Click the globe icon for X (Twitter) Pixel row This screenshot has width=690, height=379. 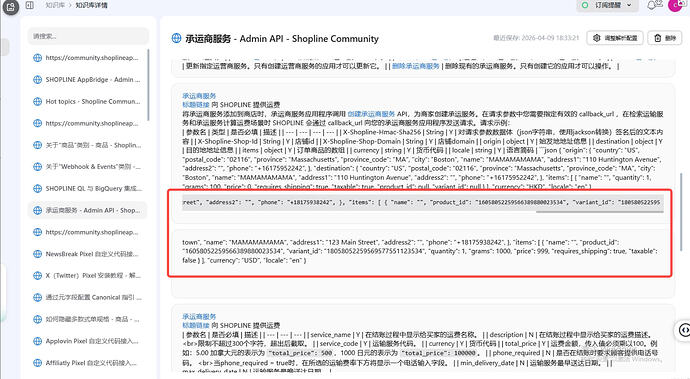pos(37,276)
